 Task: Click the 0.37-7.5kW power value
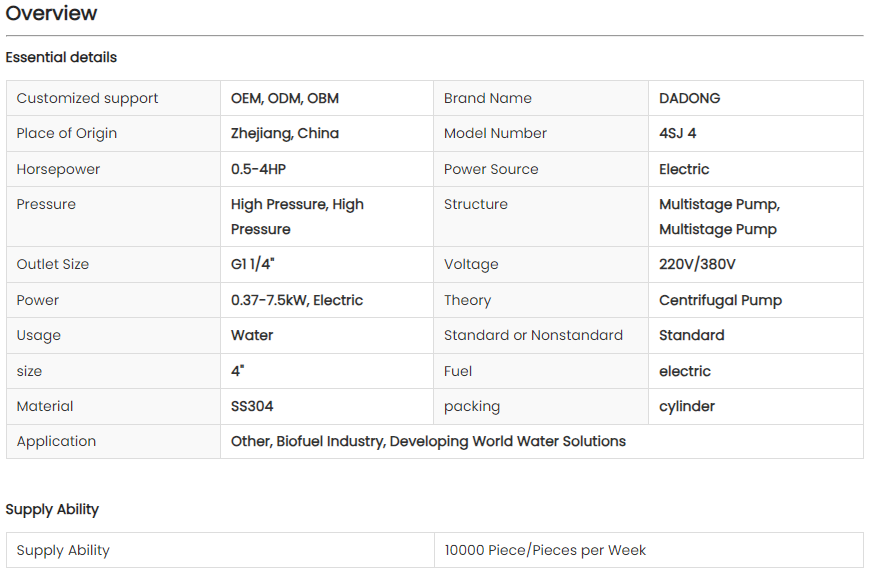click(x=296, y=300)
